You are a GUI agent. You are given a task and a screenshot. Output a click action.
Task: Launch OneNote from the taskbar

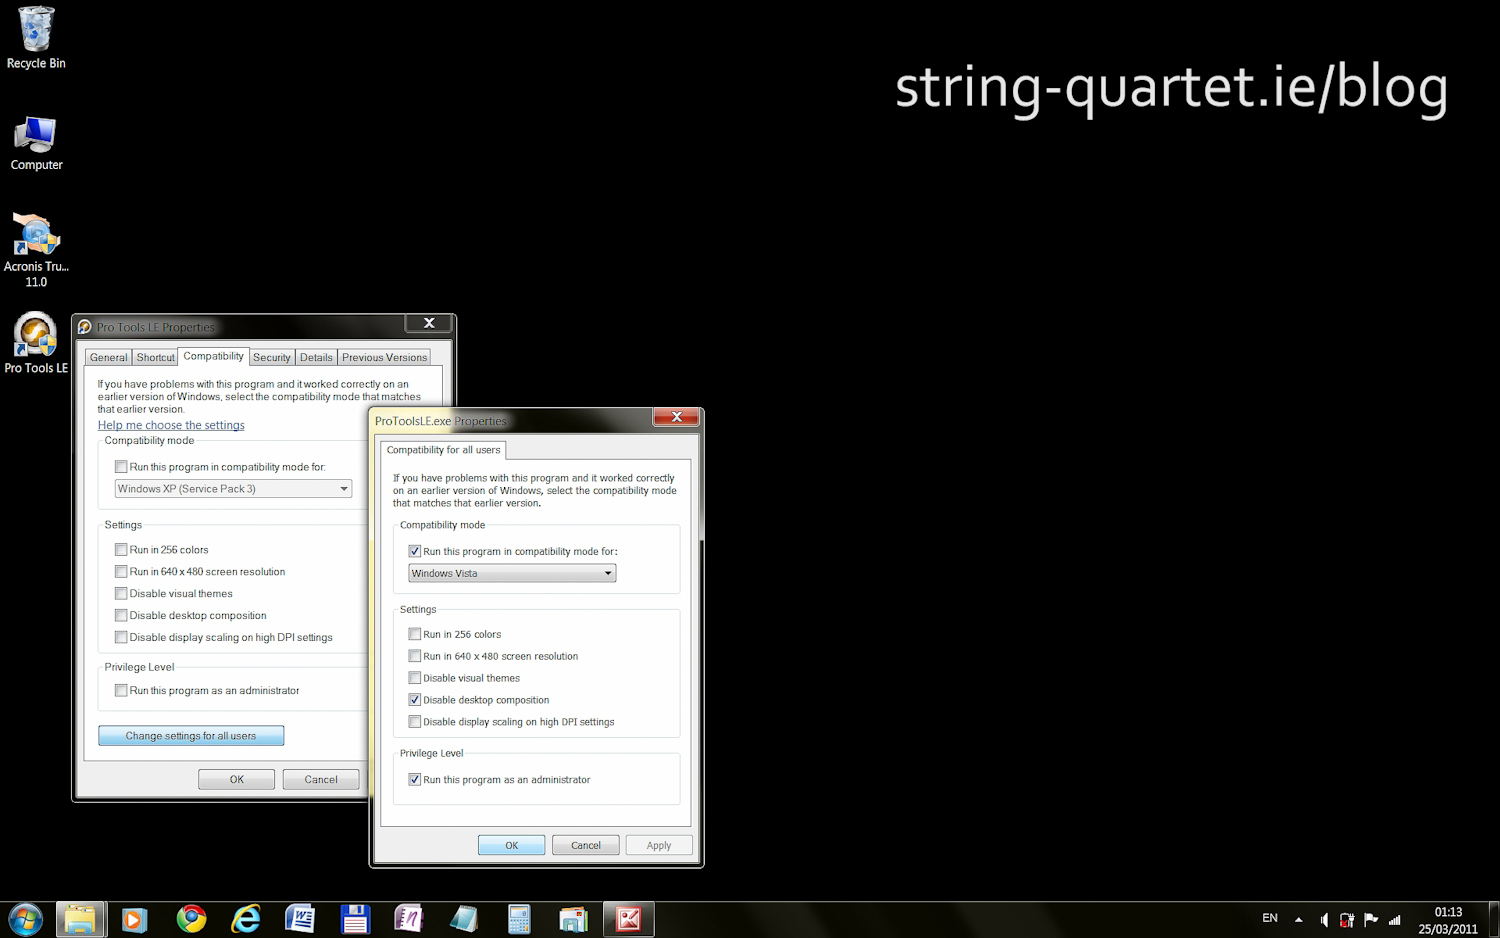click(408, 919)
